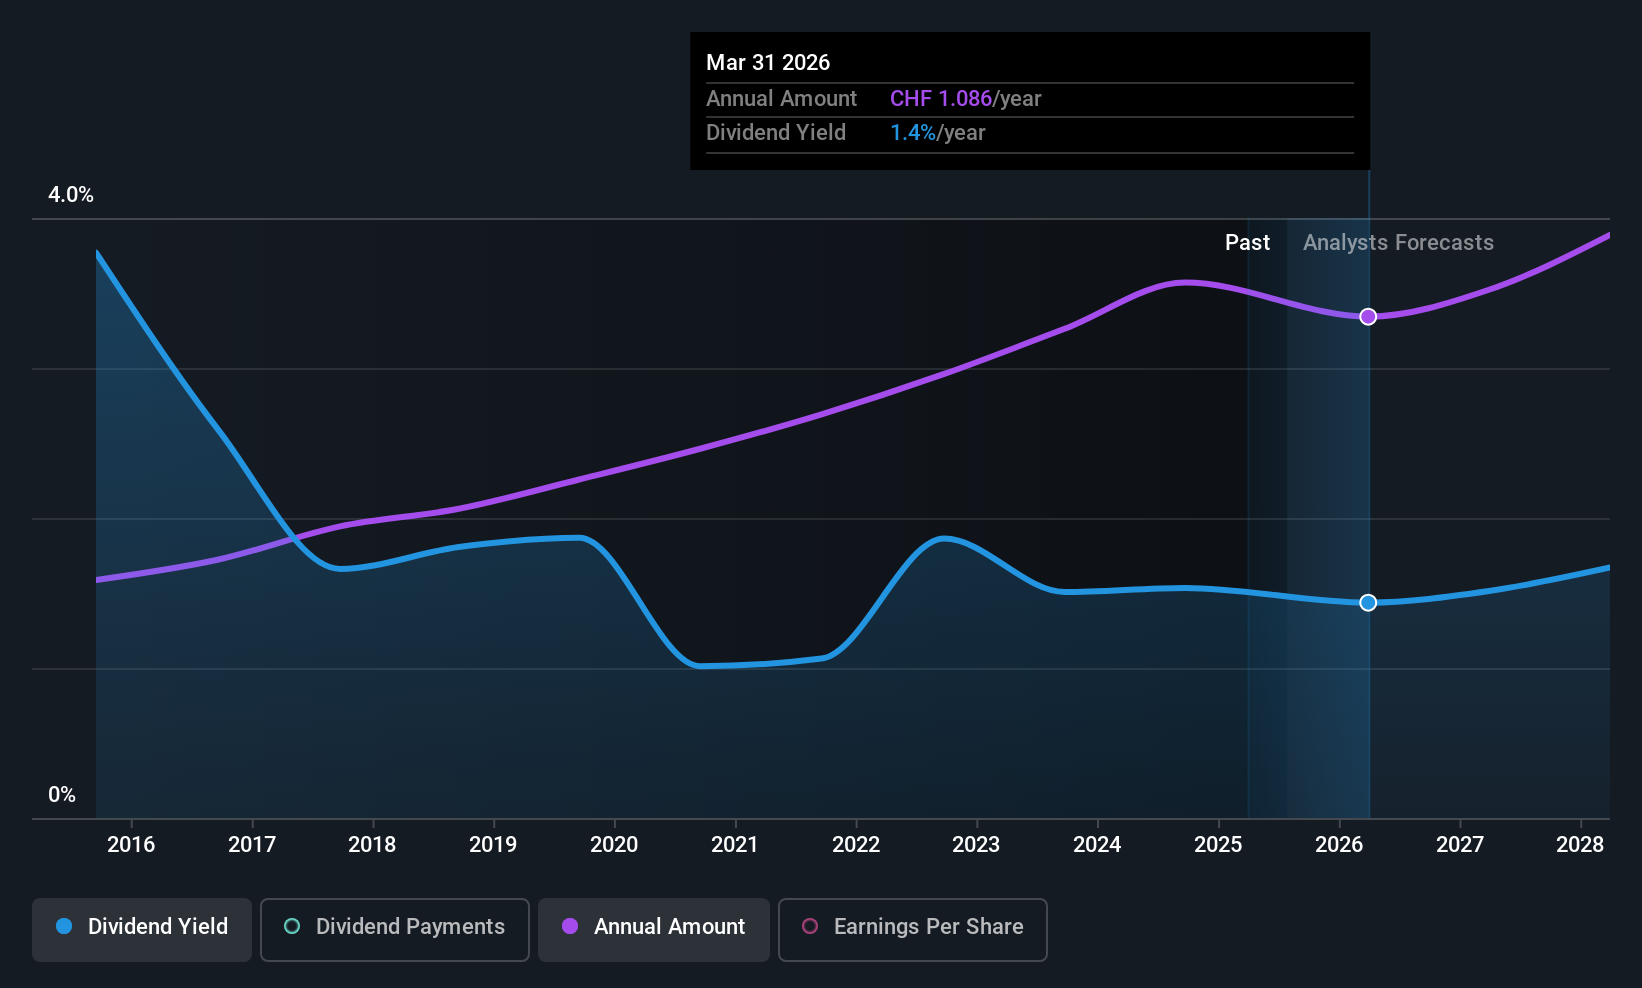Image resolution: width=1642 pixels, height=988 pixels.
Task: Click the Analysts Forecasts label
Action: (x=1398, y=243)
